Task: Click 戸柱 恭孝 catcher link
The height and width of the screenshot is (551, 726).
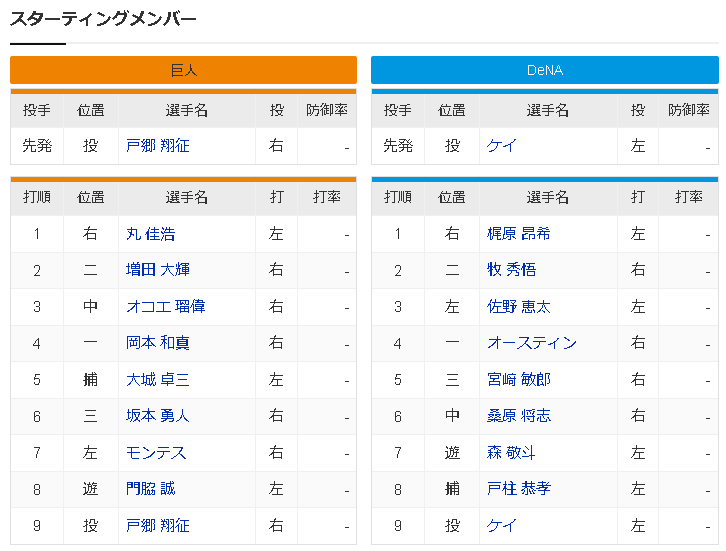Action: tap(518, 489)
